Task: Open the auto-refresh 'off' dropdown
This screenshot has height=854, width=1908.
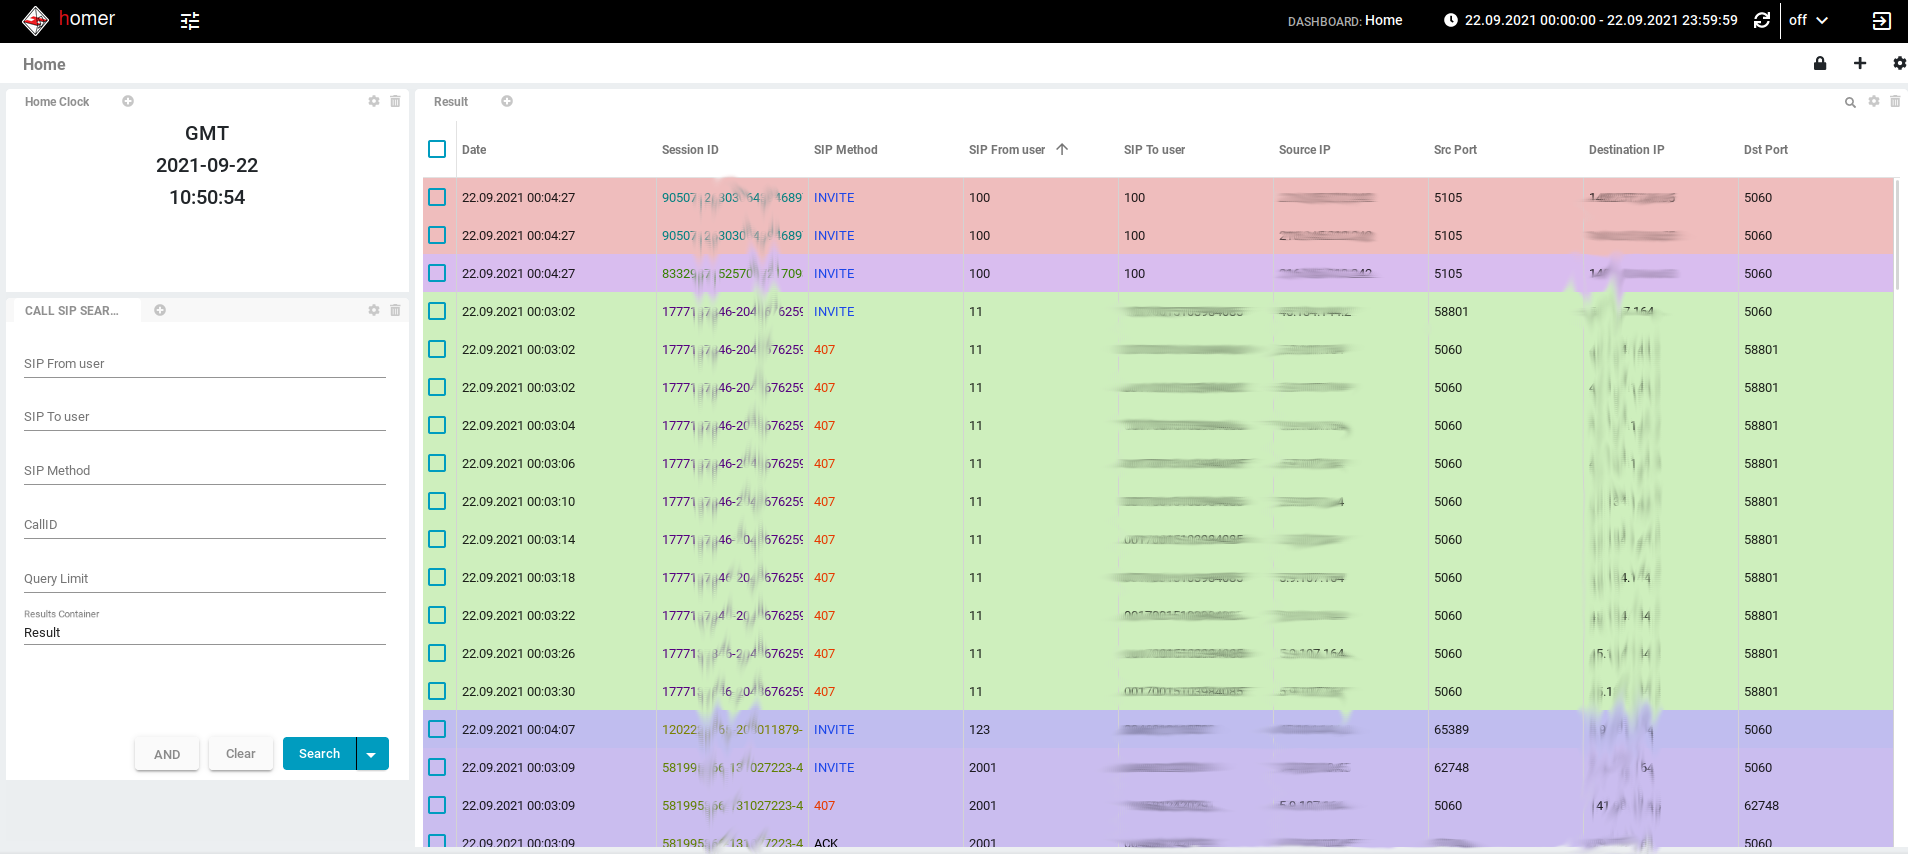Action: 1808,20
